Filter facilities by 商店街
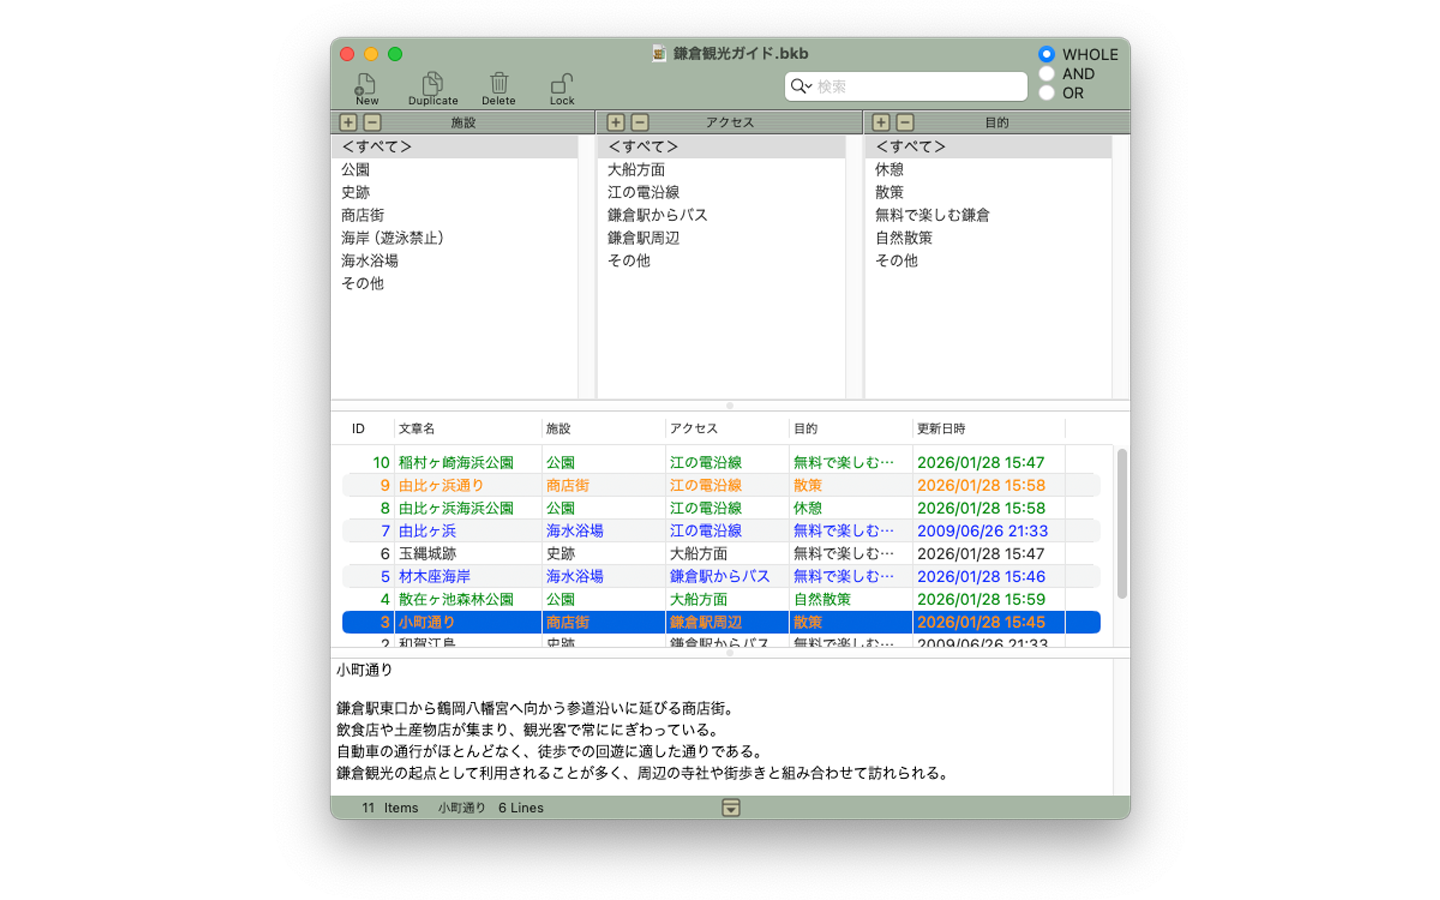This screenshot has height=900, width=1440. point(455,215)
